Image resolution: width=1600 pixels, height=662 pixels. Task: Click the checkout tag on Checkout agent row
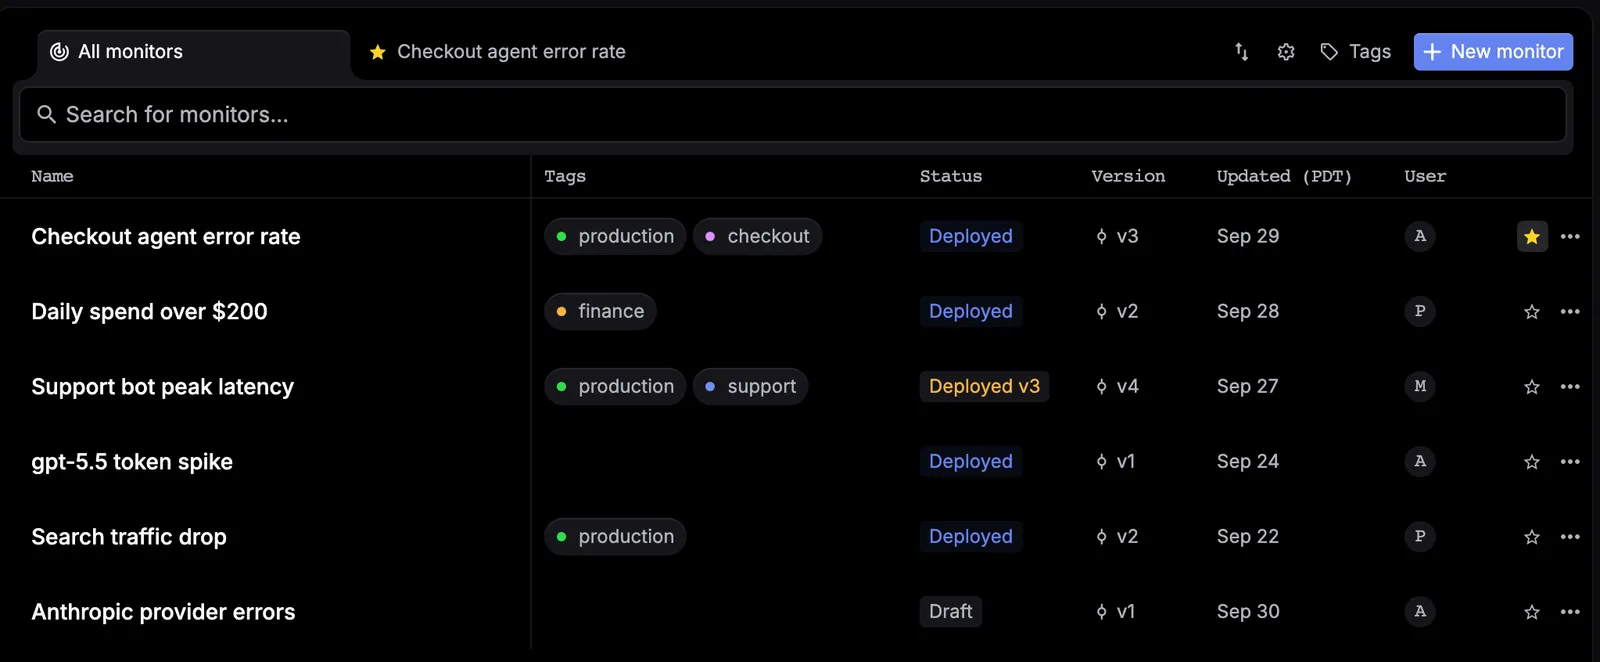[x=757, y=236]
